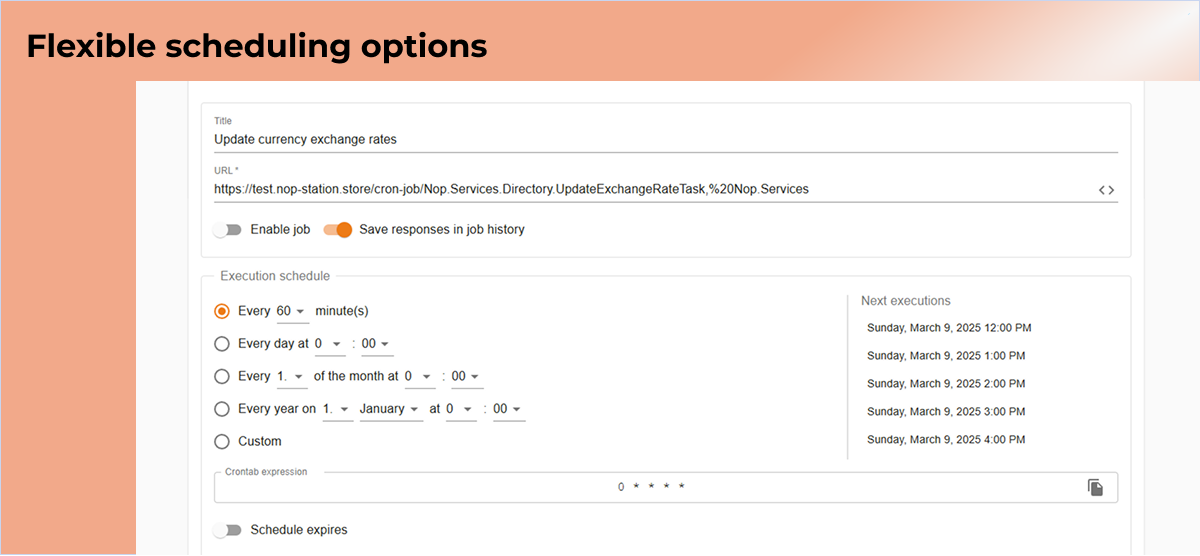This screenshot has width=1200, height=556.
Task: Copy the crontab expression with the copy icon
Action: (1095, 487)
